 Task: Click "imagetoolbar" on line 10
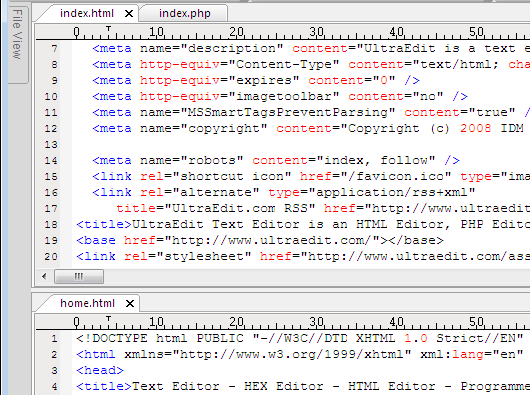pyautogui.click(x=284, y=97)
